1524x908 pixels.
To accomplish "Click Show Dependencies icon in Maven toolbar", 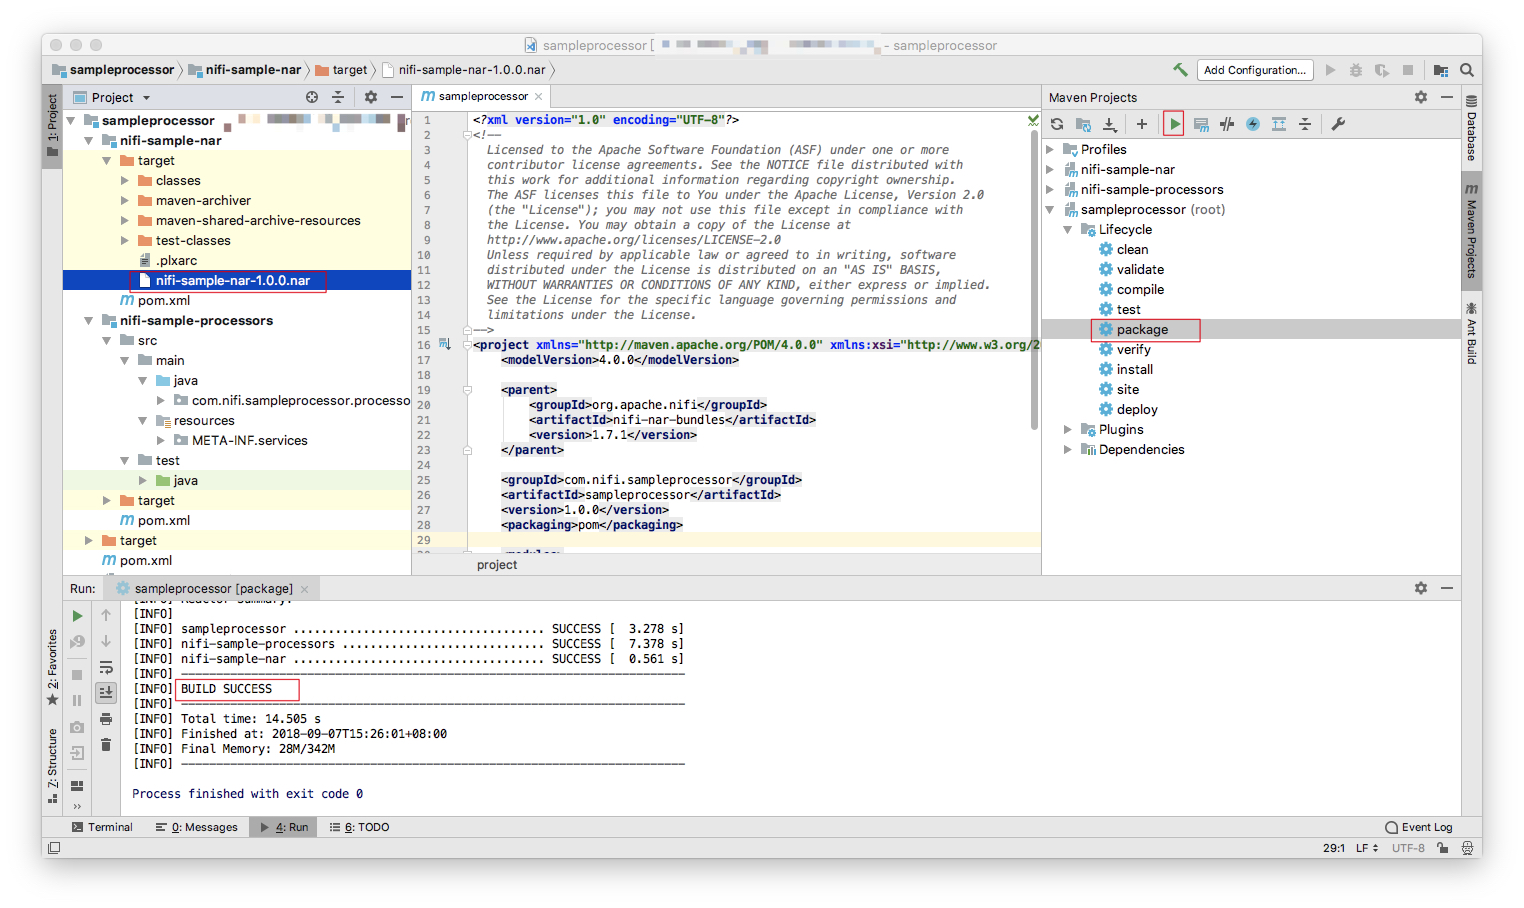I will (1279, 124).
